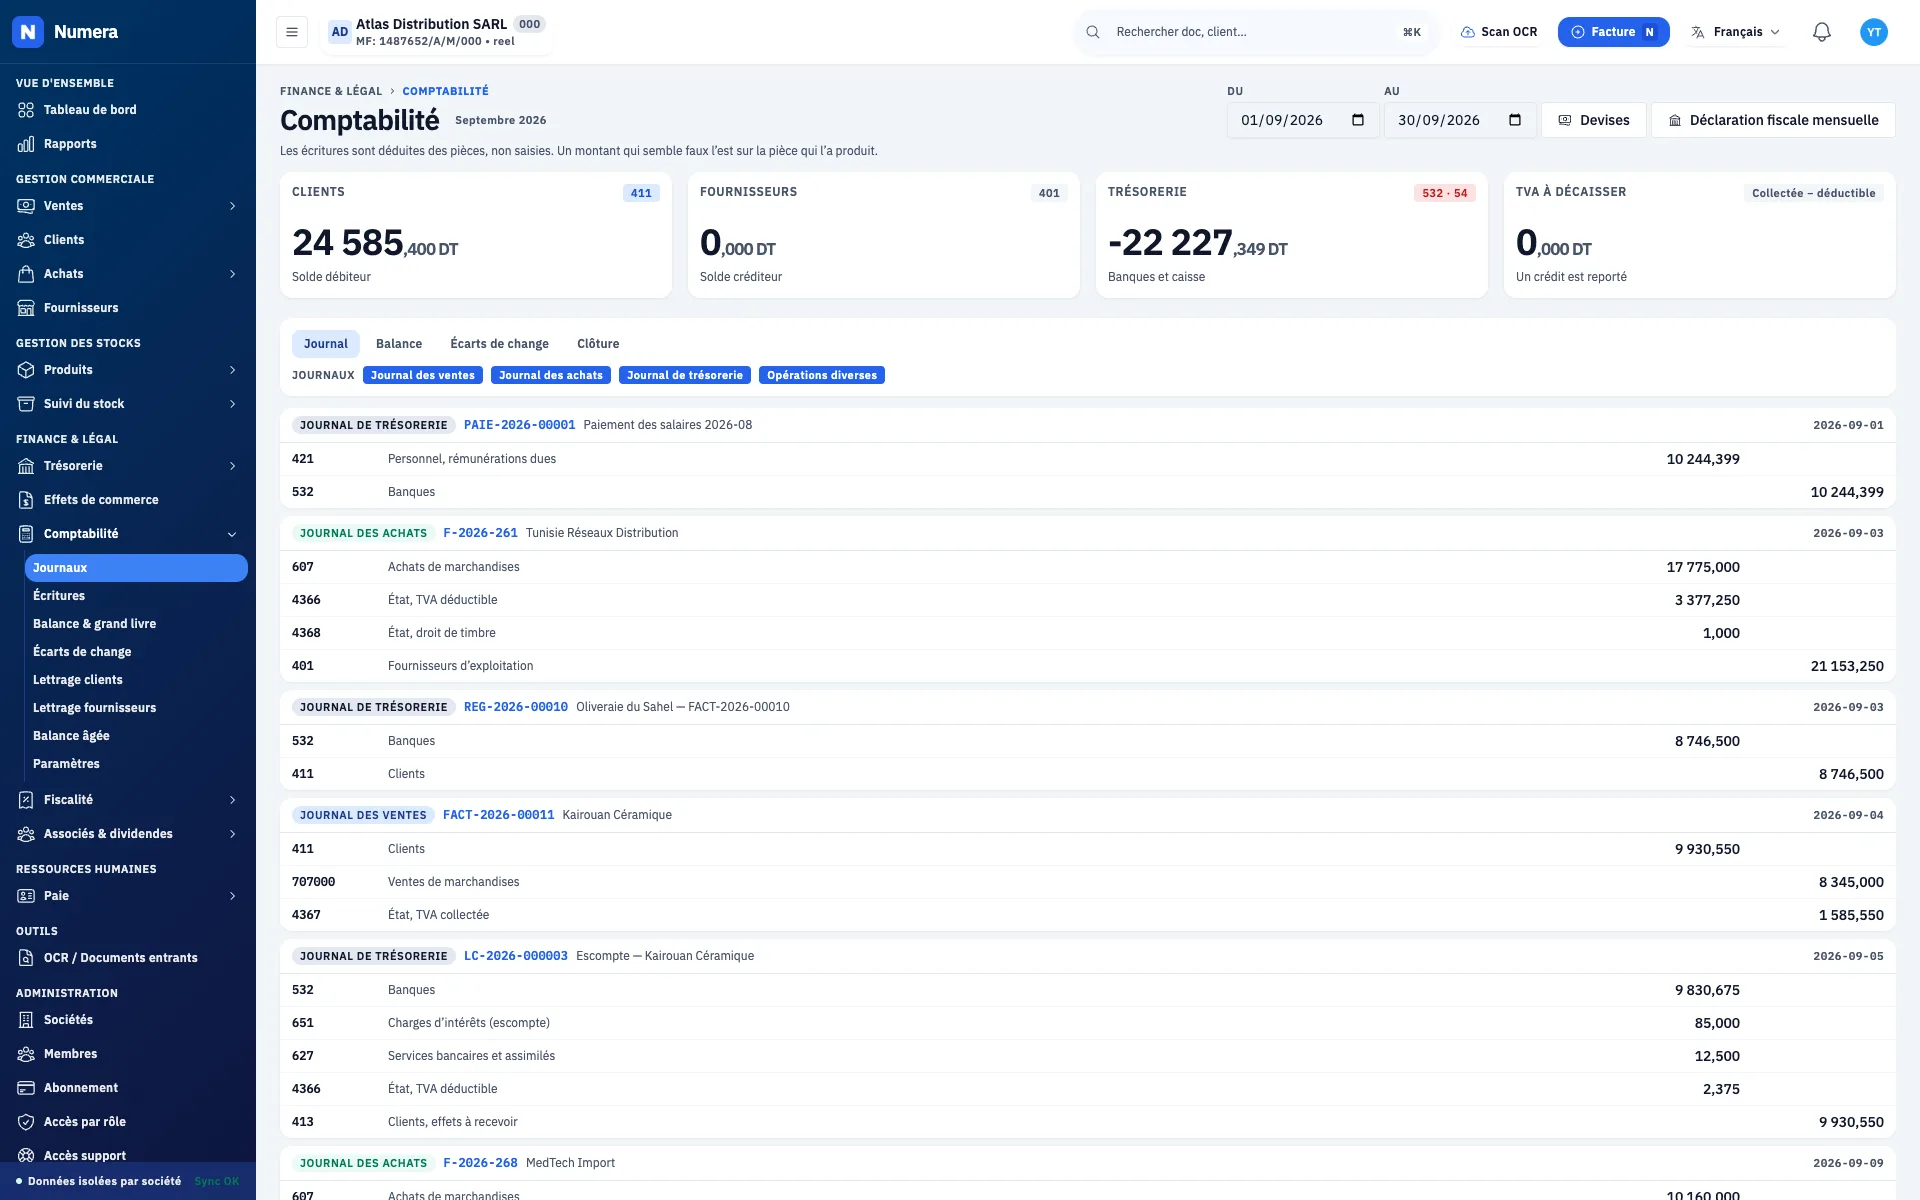Collapse the Comptabilité sidebar section
The height and width of the screenshot is (1200, 1920).
[x=232, y=534]
